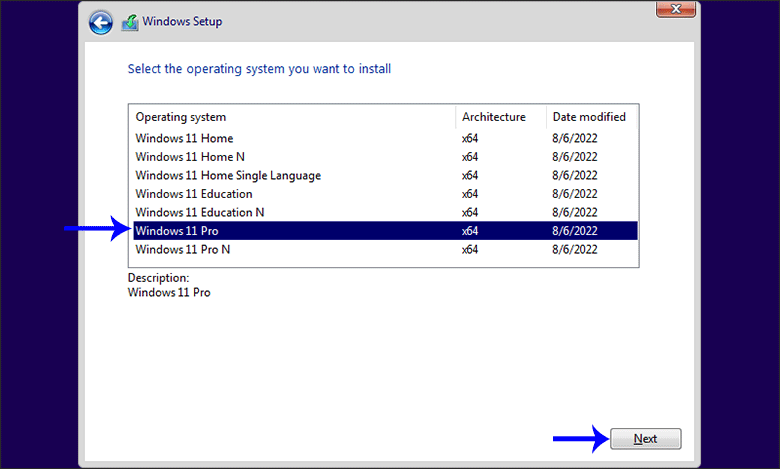This screenshot has height=469, width=780.
Task: Click the Windows Setup installer icon
Action: click(130, 22)
